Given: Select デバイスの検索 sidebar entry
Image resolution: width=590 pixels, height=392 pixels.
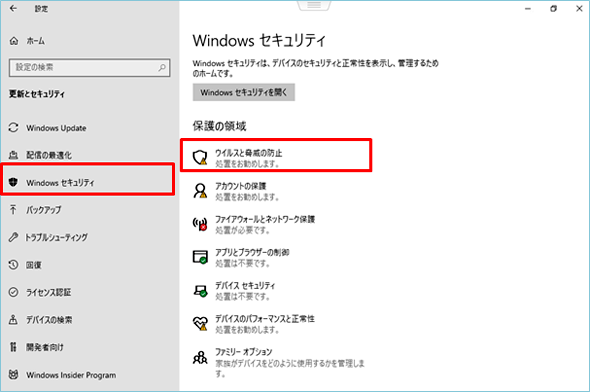Looking at the screenshot, I should click(x=49, y=320).
